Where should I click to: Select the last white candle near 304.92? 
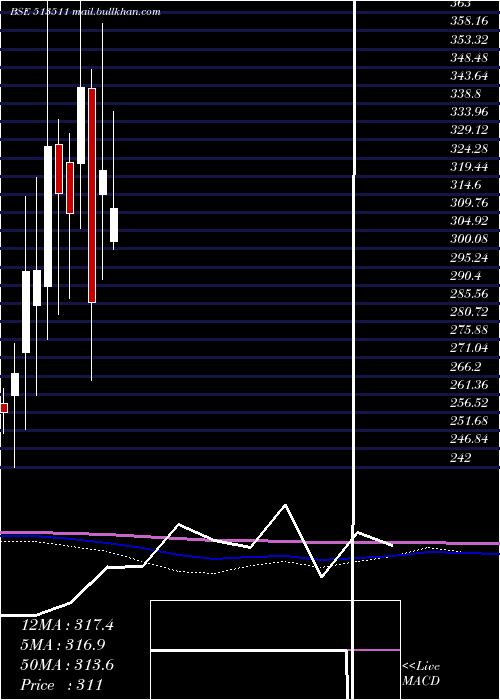[x=114, y=225]
